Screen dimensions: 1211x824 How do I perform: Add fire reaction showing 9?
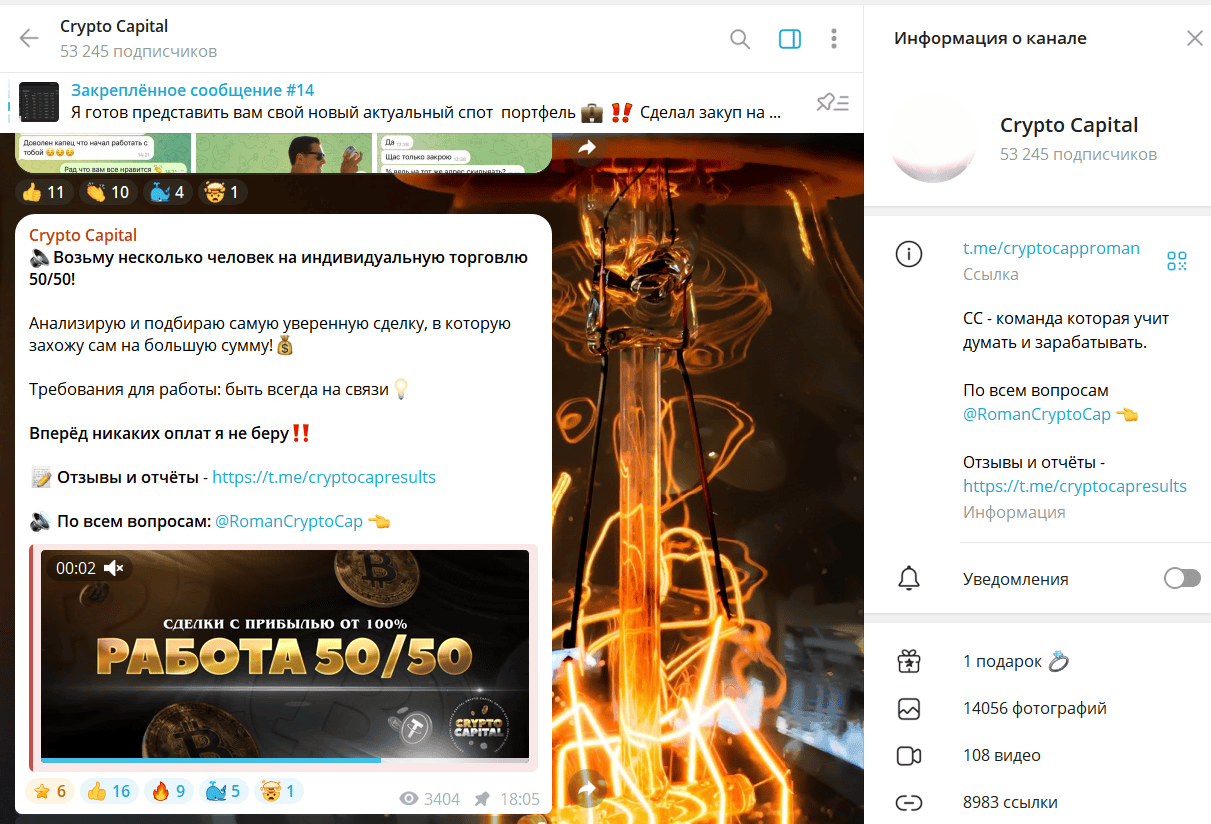tap(169, 792)
